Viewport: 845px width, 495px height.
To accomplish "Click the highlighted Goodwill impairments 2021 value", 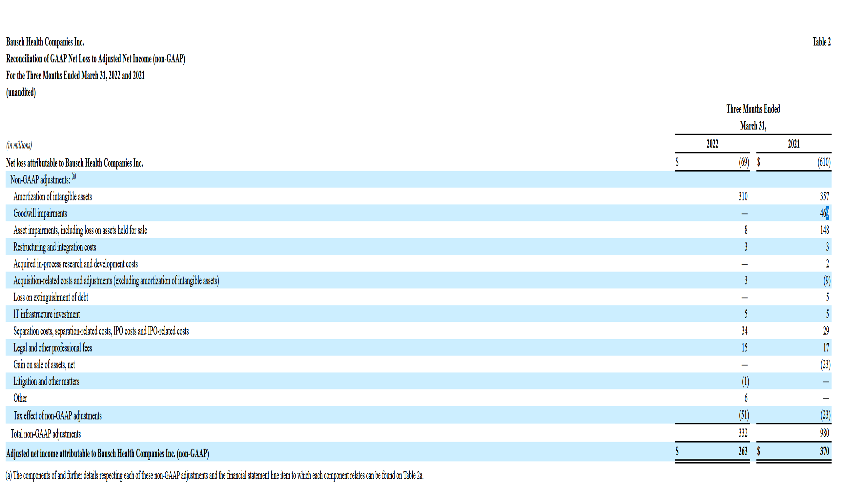I will tap(826, 212).
